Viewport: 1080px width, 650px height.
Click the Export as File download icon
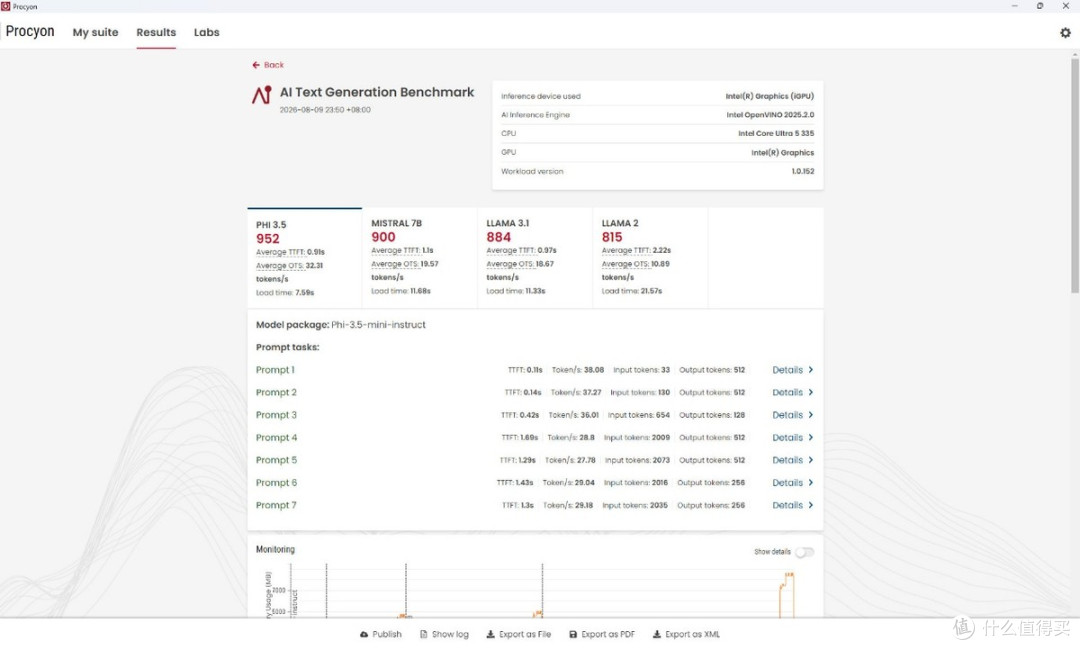click(490, 634)
